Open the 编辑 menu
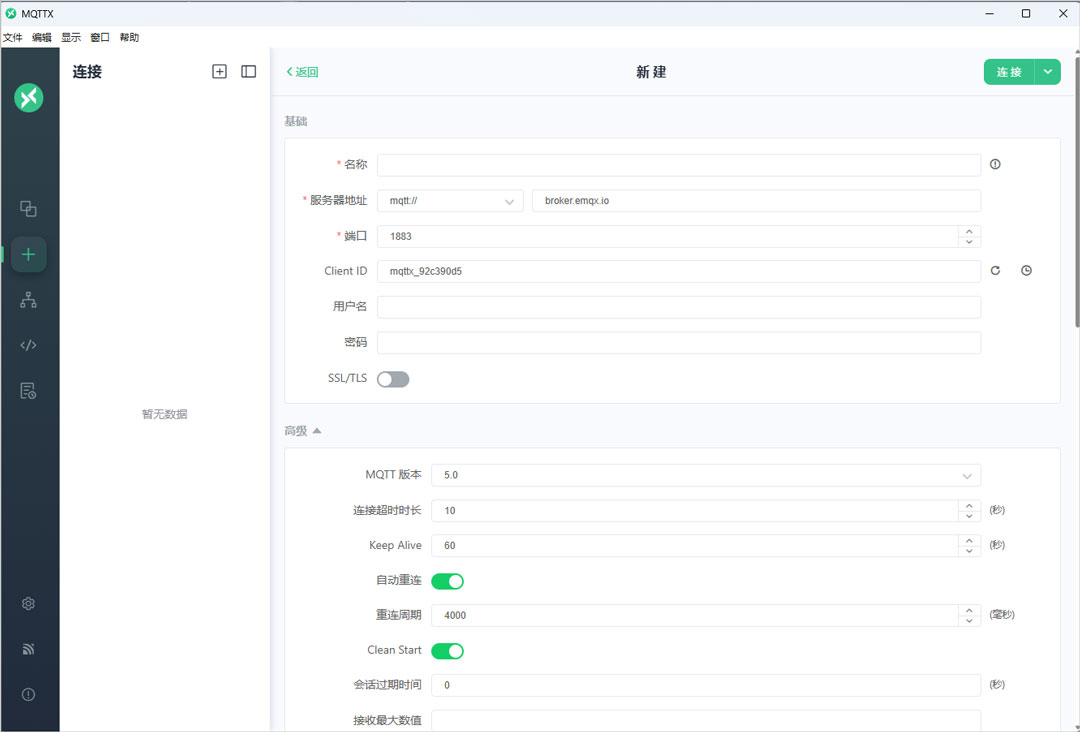 coord(42,37)
